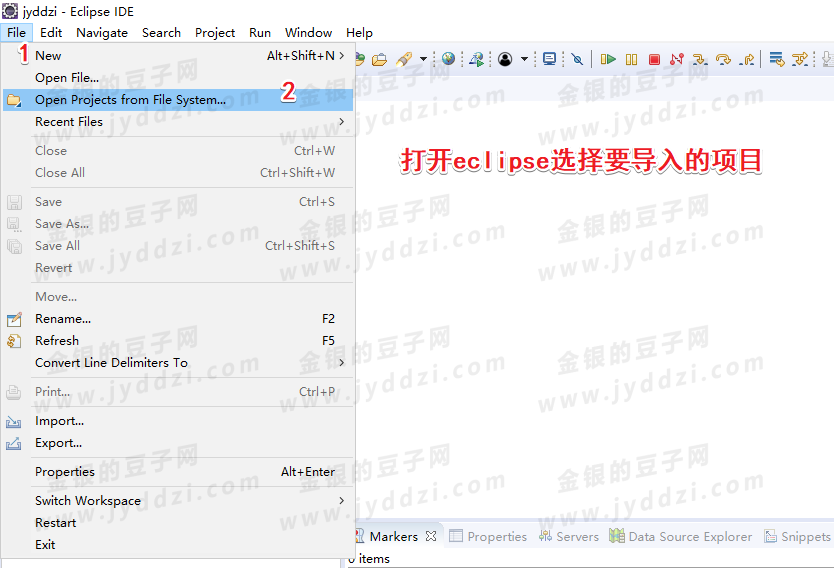Click the green Resume debug icon
The width and height of the screenshot is (834, 568).
[x=608, y=59]
